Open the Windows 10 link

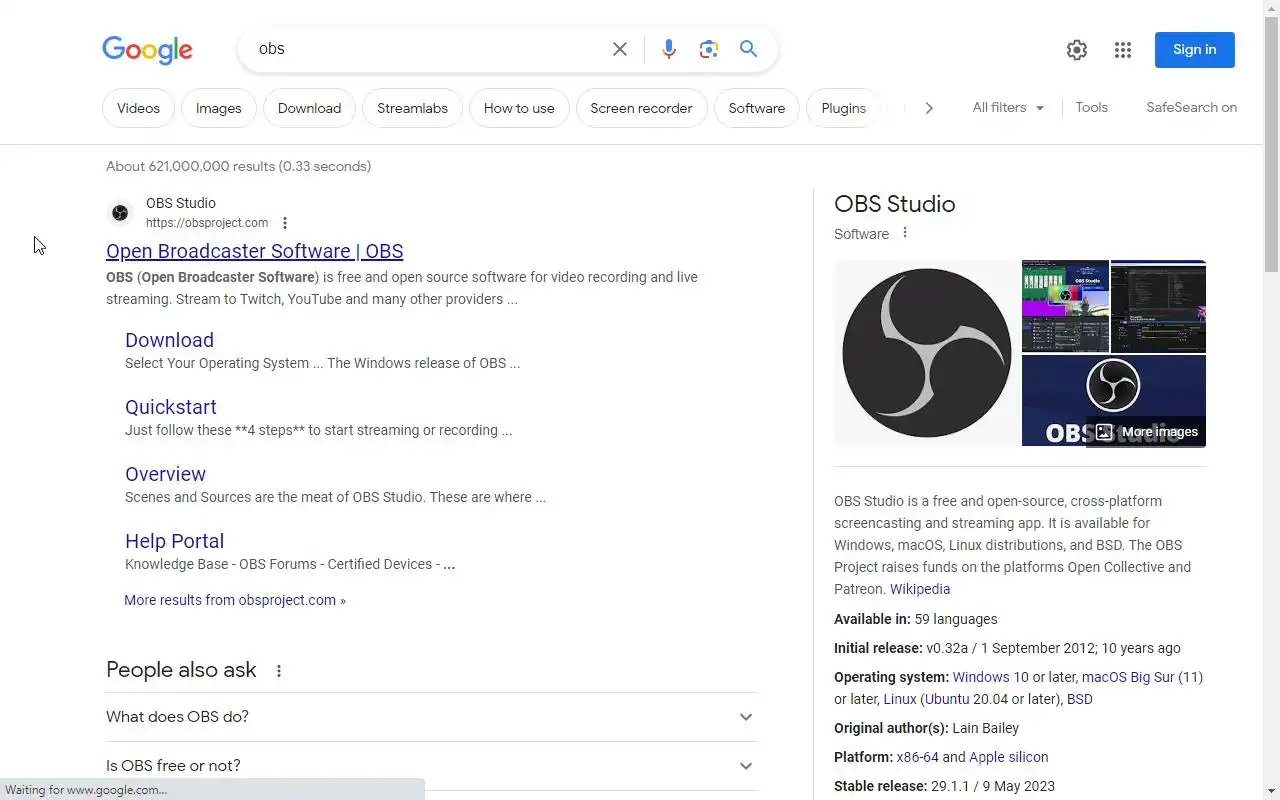(990, 677)
